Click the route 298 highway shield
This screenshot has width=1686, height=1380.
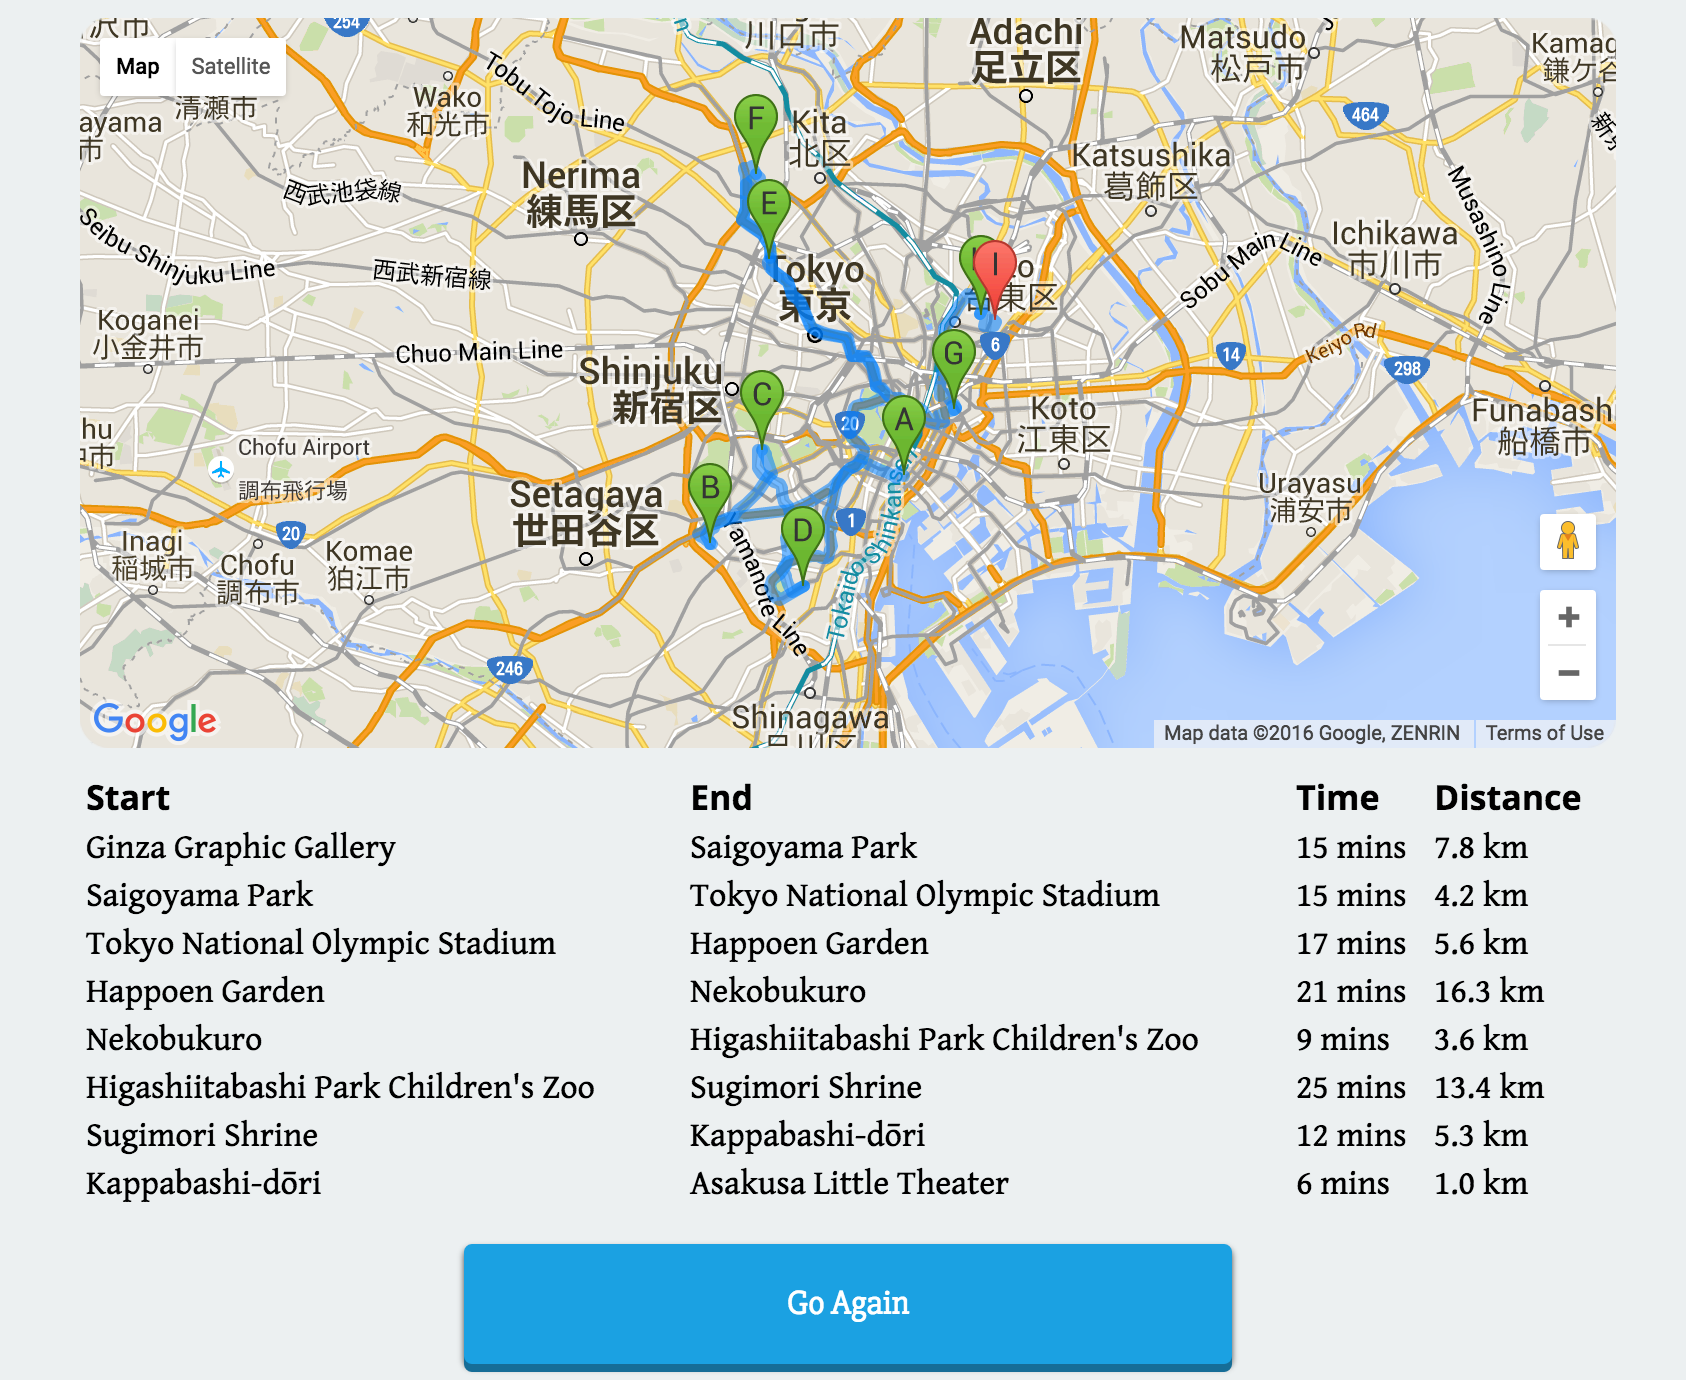point(1407,368)
